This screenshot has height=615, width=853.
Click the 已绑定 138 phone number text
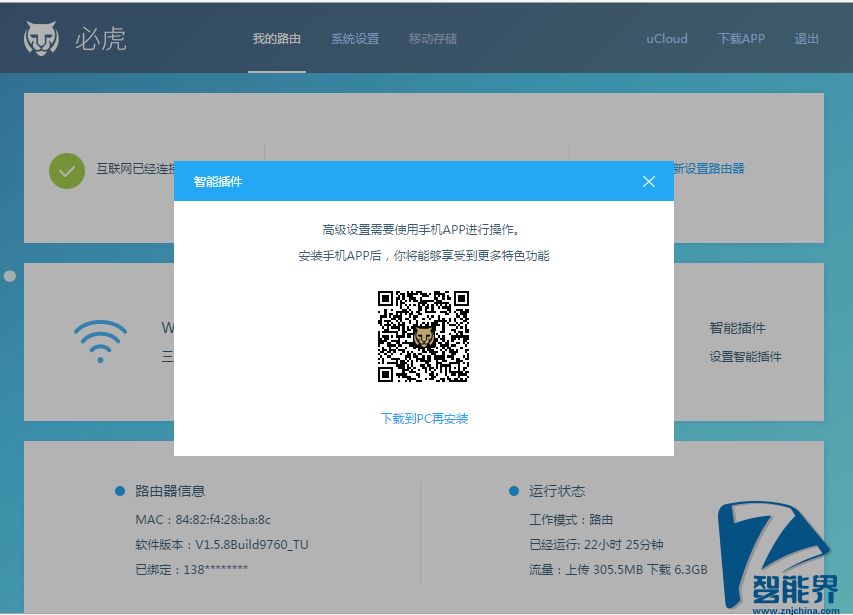pyautogui.click(x=191, y=569)
